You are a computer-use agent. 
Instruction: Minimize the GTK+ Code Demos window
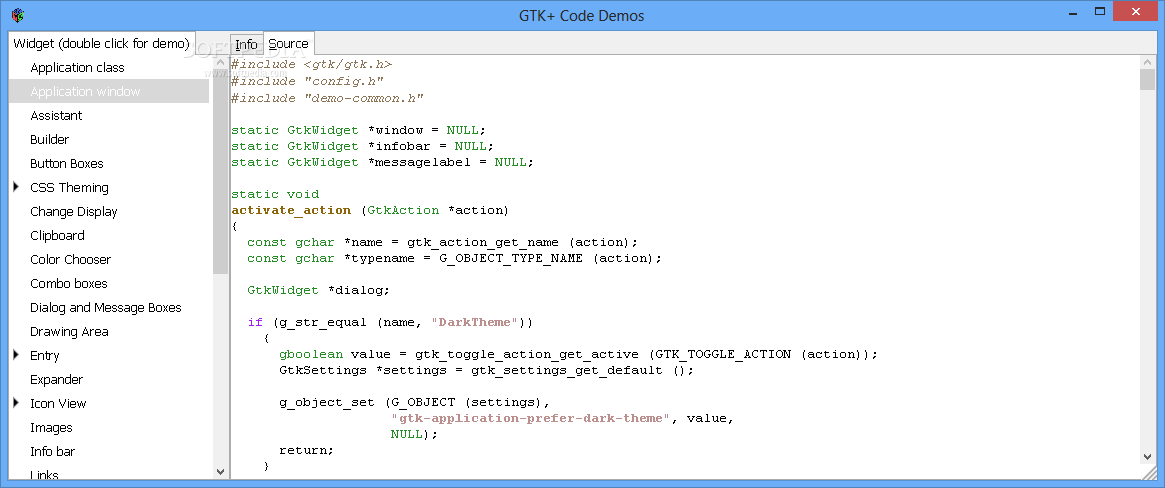[1073, 11]
